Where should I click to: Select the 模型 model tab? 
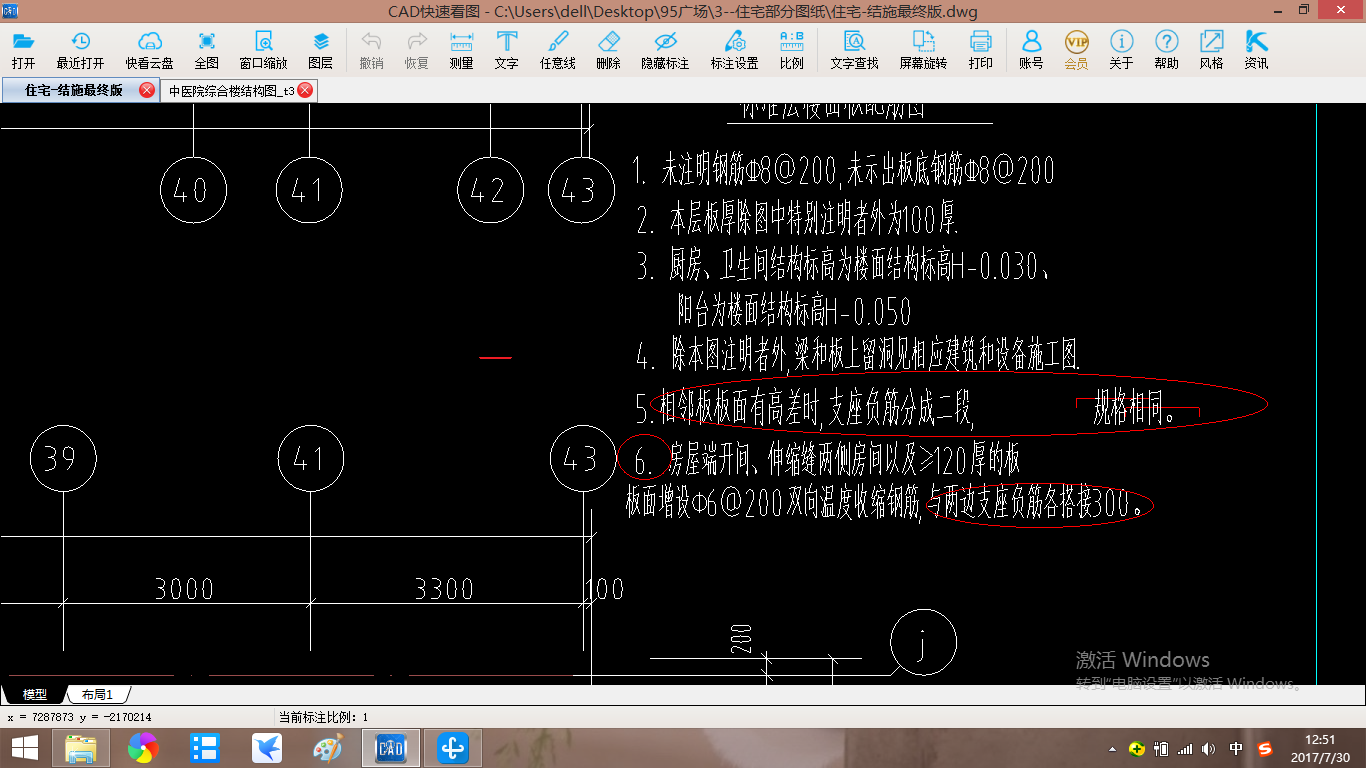[x=34, y=694]
